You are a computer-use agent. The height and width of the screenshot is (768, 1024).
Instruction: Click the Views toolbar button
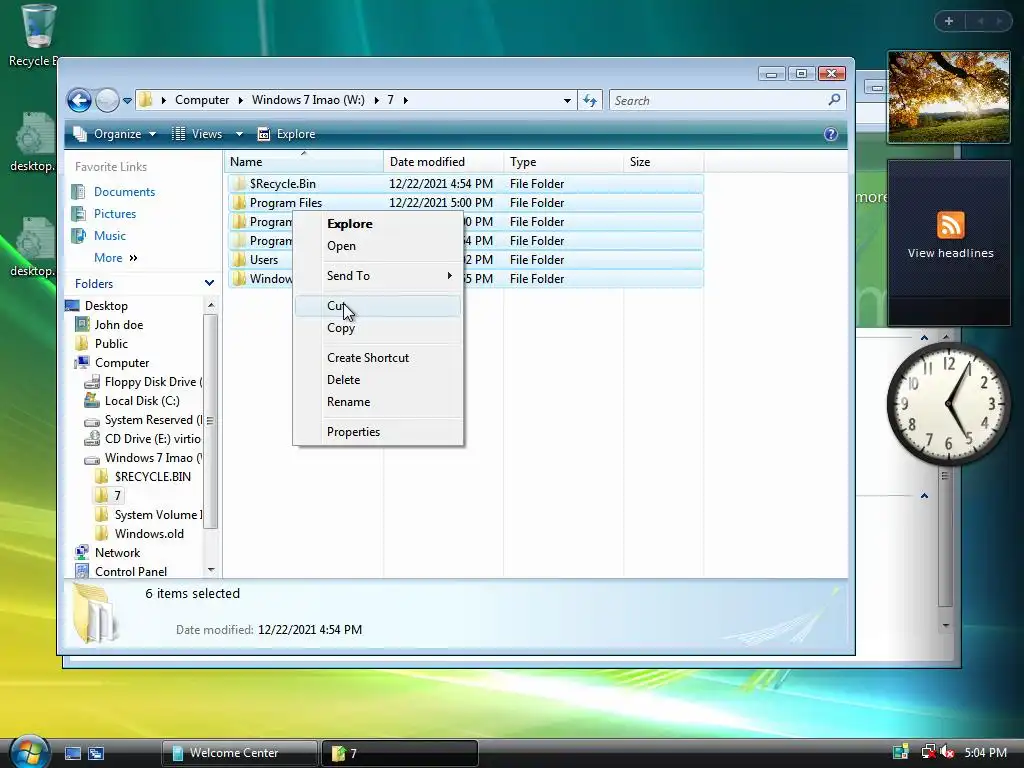(x=197, y=134)
